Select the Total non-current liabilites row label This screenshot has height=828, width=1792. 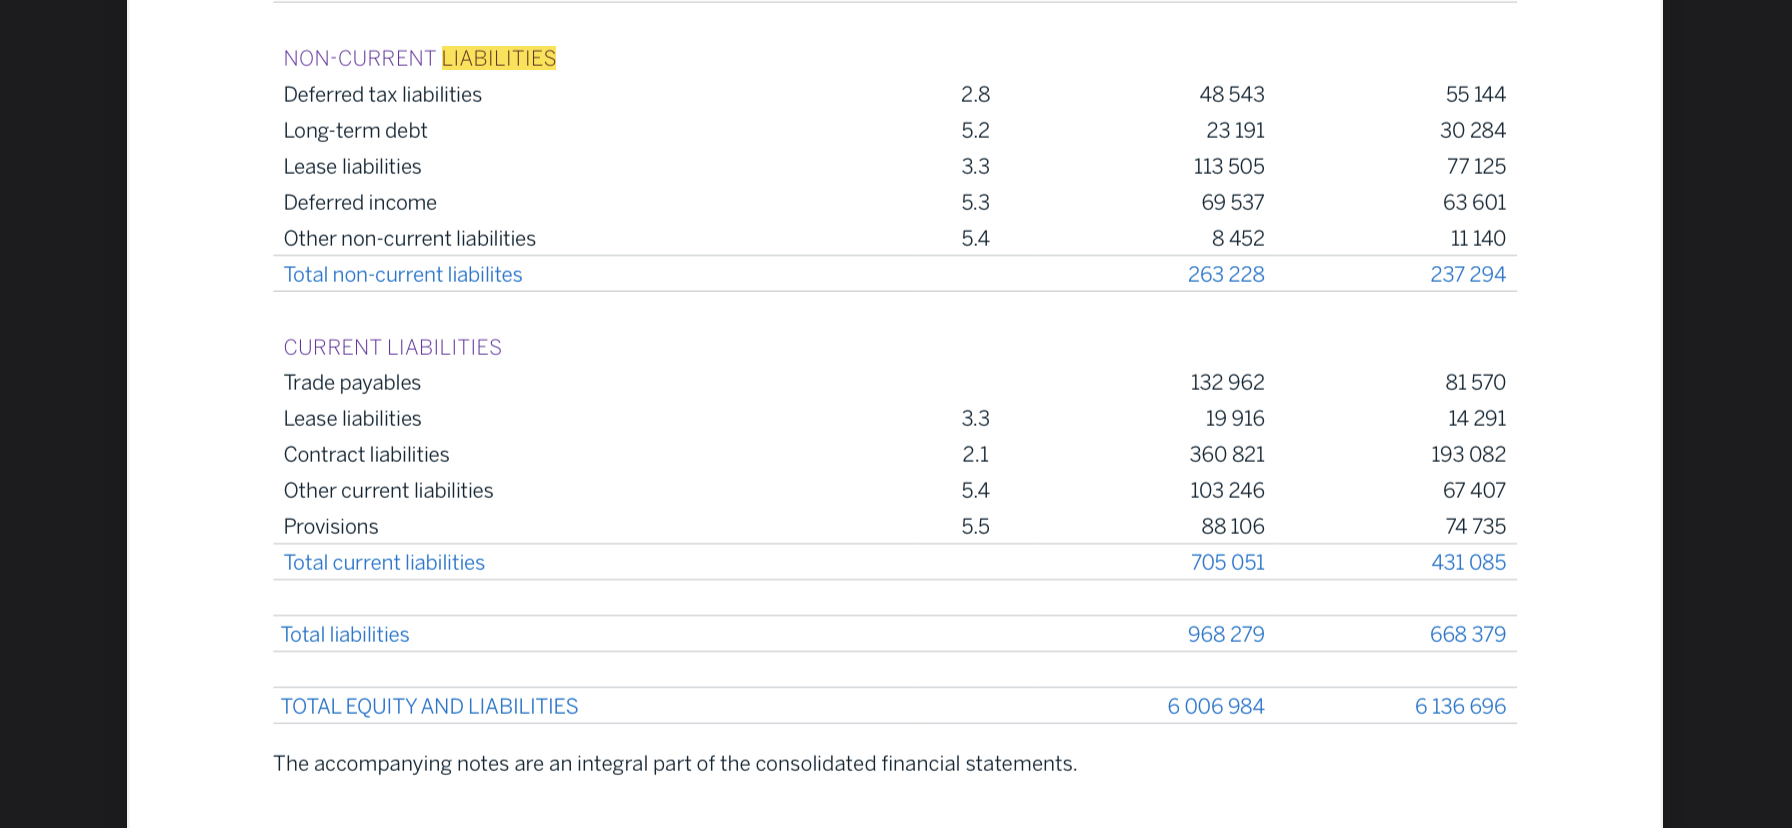point(402,274)
